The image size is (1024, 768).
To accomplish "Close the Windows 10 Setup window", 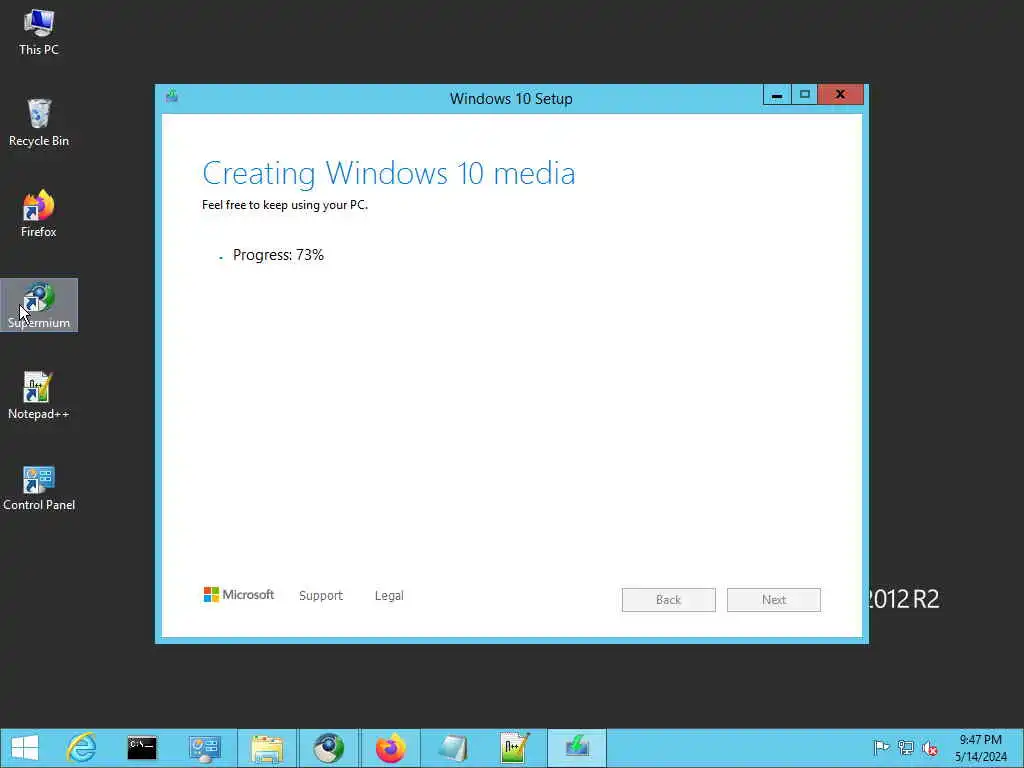I will pos(840,95).
